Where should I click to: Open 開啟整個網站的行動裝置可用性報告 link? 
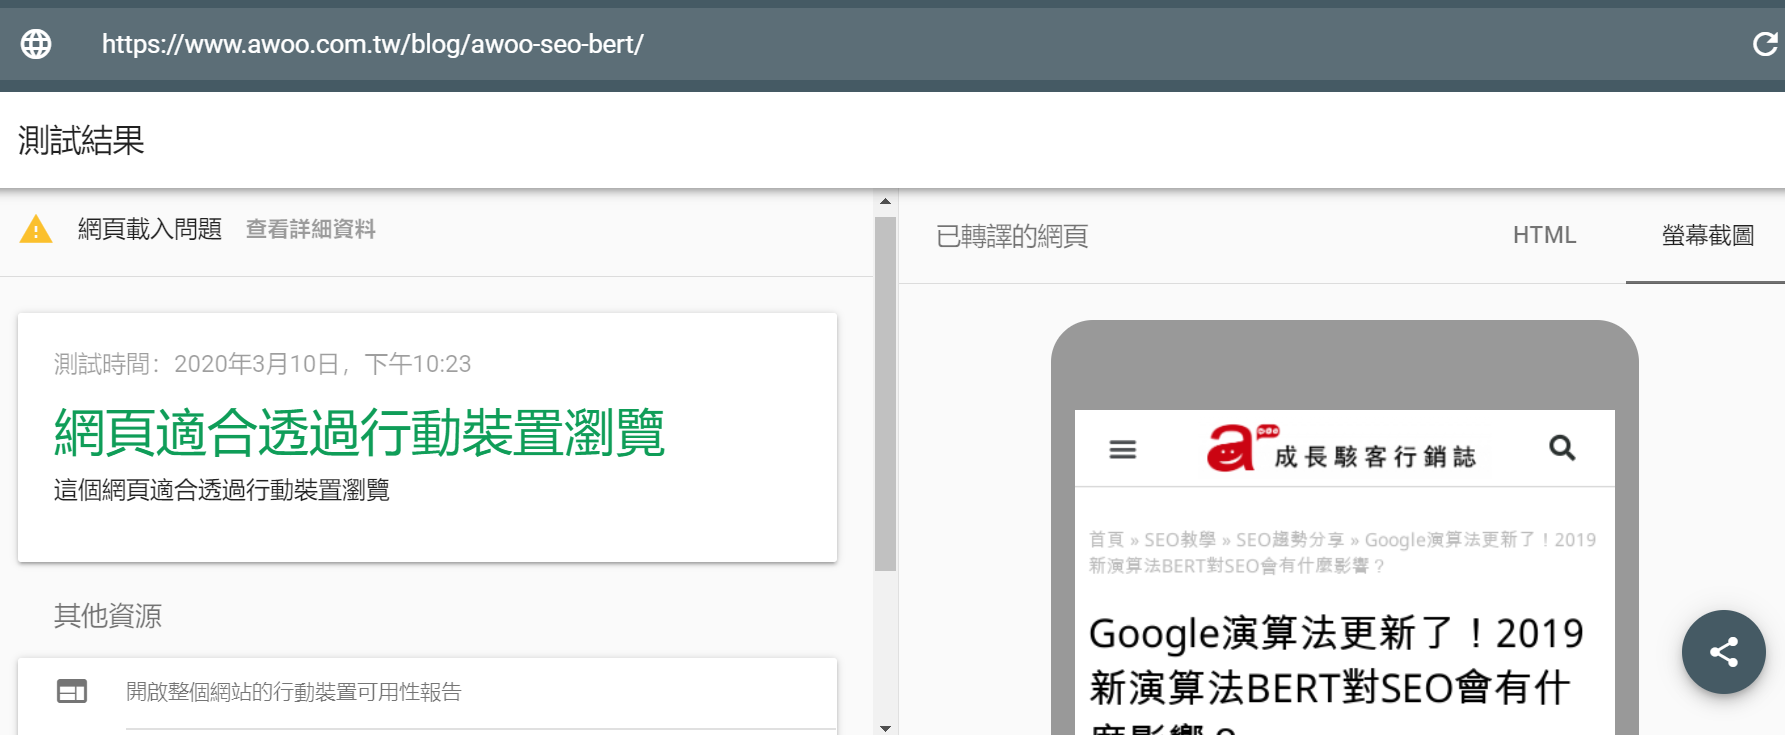coord(294,692)
